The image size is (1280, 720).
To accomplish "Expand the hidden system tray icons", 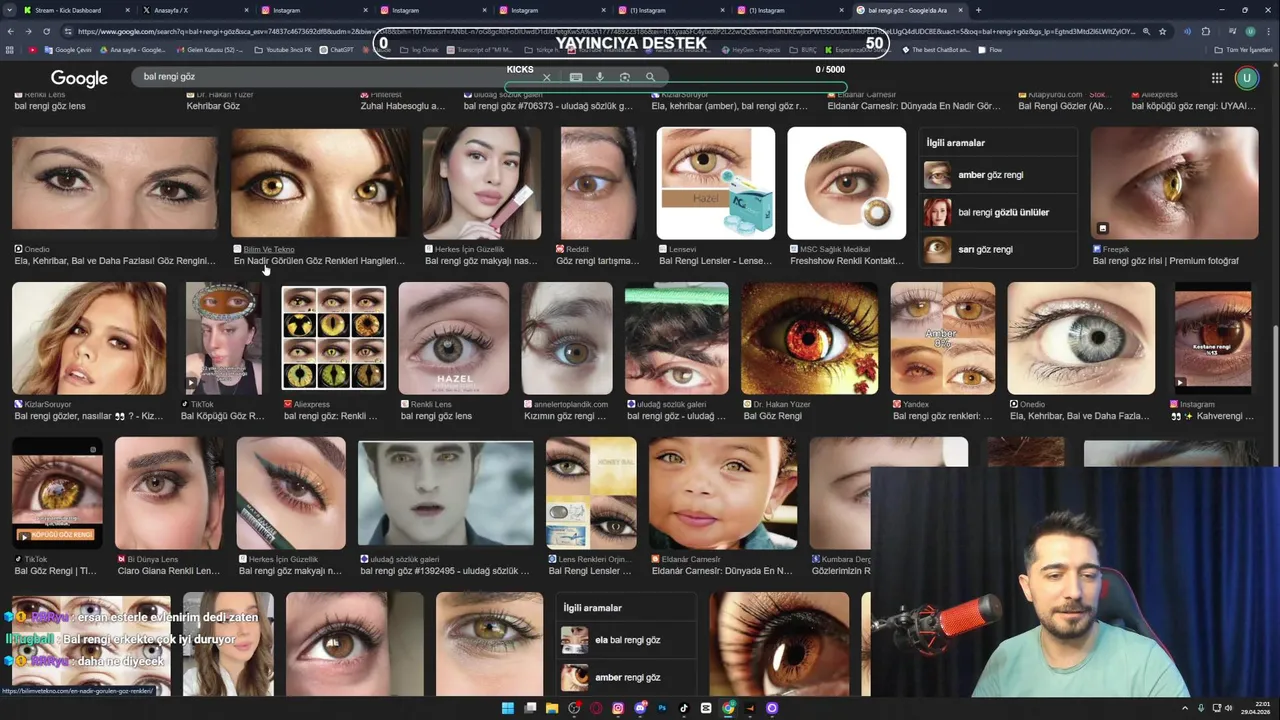I will point(1187,708).
